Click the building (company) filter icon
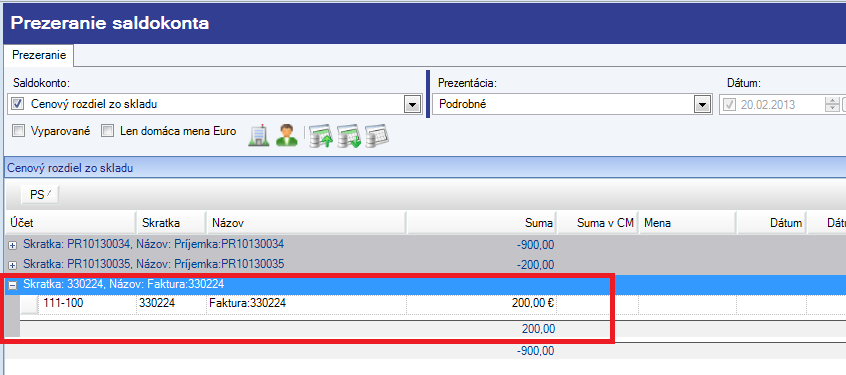Screen dimensions: 846x375 tap(259, 135)
